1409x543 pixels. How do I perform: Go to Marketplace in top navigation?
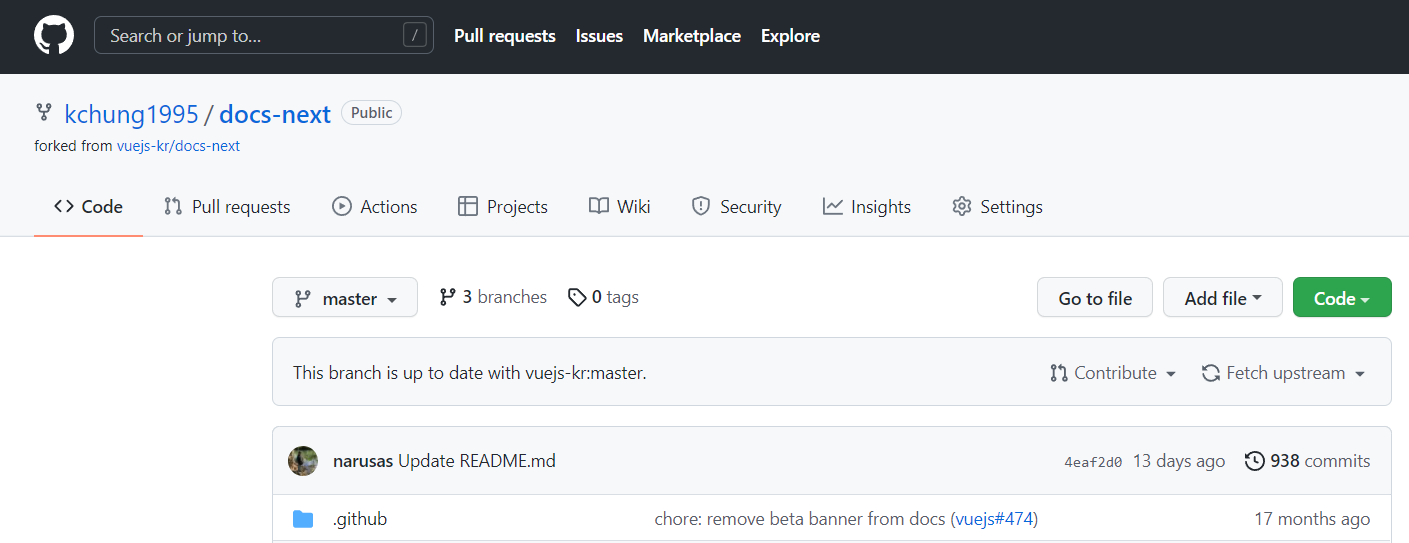[692, 36]
